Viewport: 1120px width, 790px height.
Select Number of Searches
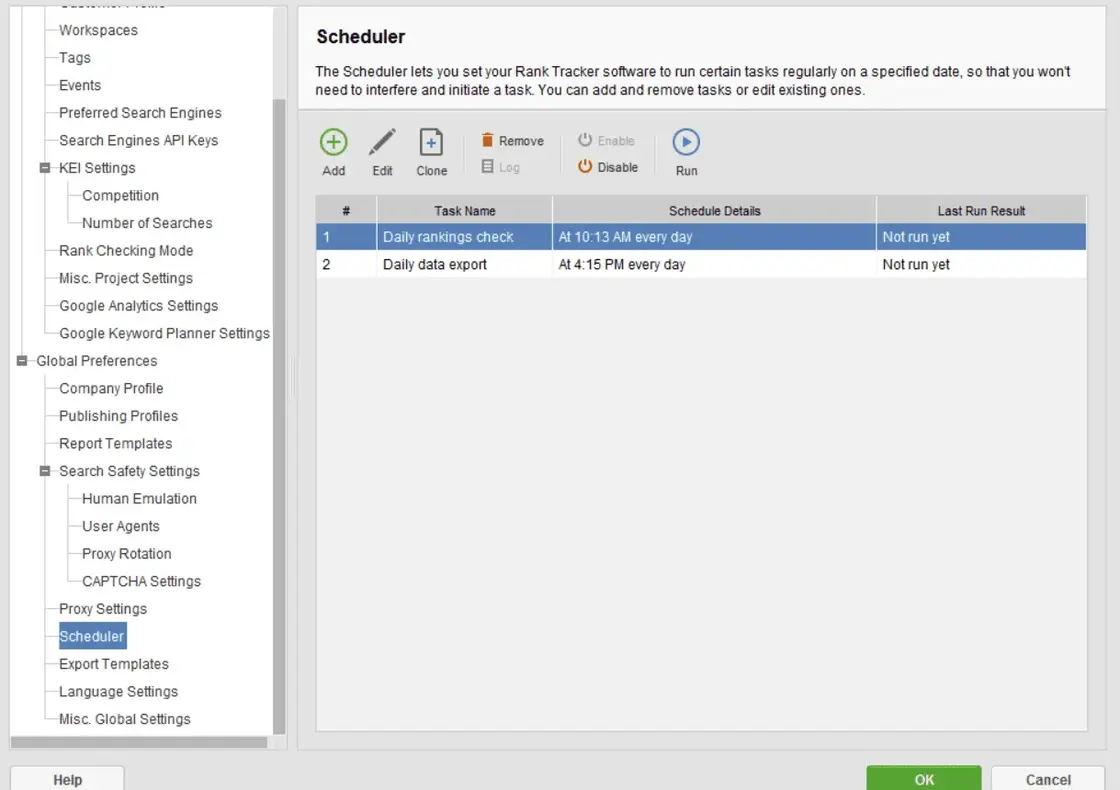(x=147, y=223)
